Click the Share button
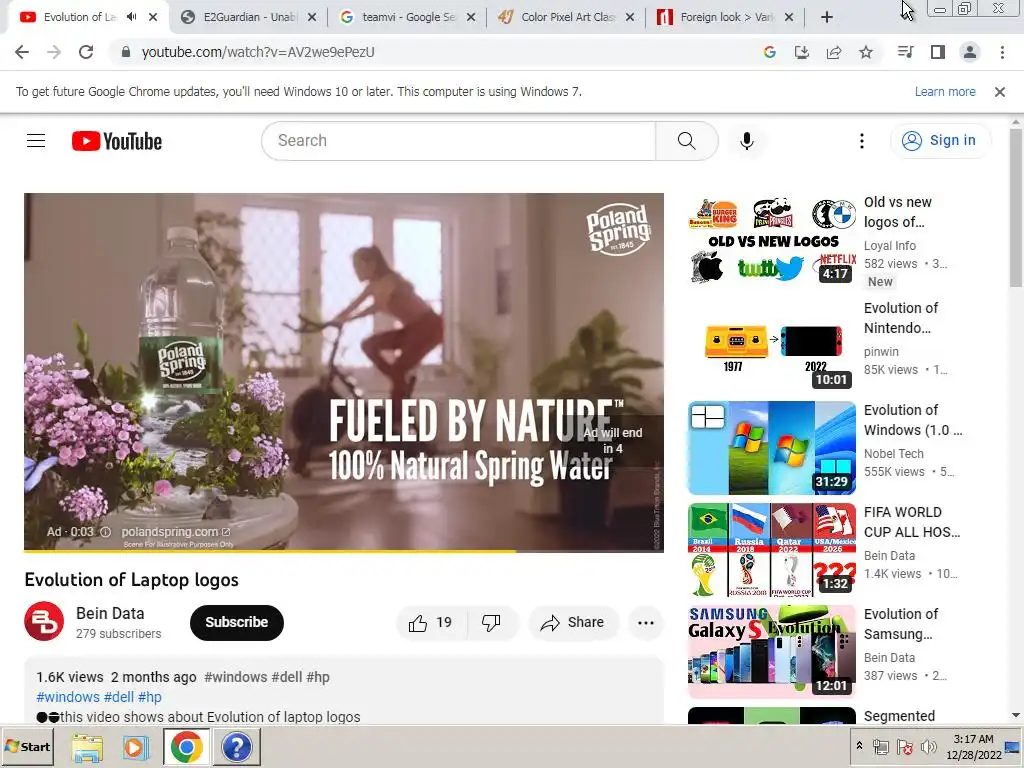1024x768 pixels. 573,622
